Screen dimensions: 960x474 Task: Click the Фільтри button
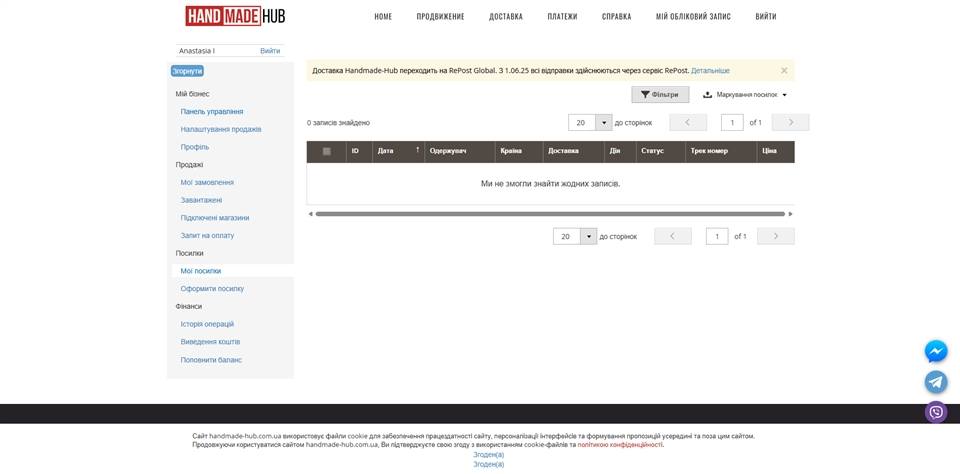tap(660, 94)
